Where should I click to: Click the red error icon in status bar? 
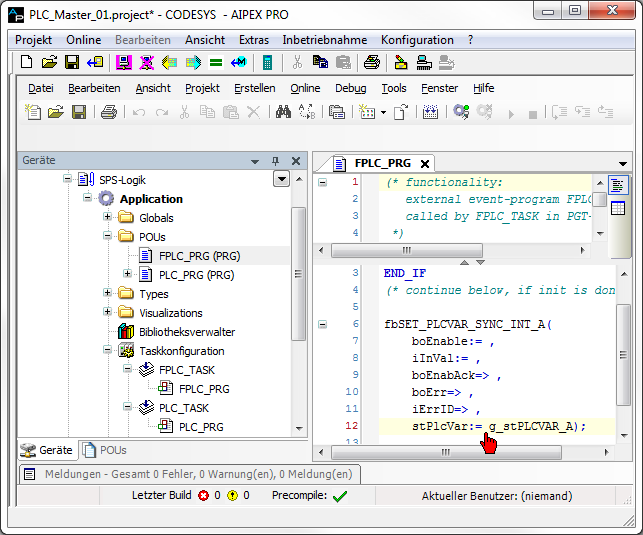pos(203,496)
